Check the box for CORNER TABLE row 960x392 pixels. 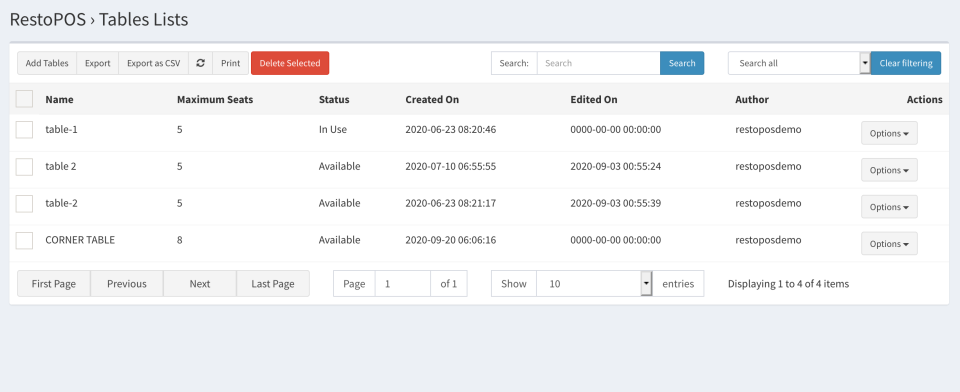[x=24, y=240]
